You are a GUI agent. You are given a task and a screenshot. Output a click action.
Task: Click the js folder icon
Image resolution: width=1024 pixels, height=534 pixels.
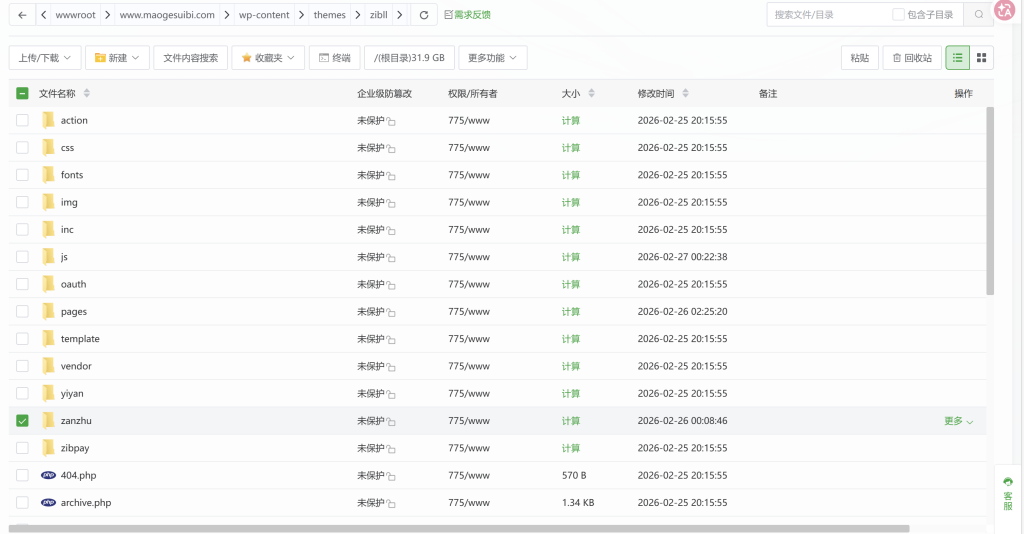coord(48,257)
